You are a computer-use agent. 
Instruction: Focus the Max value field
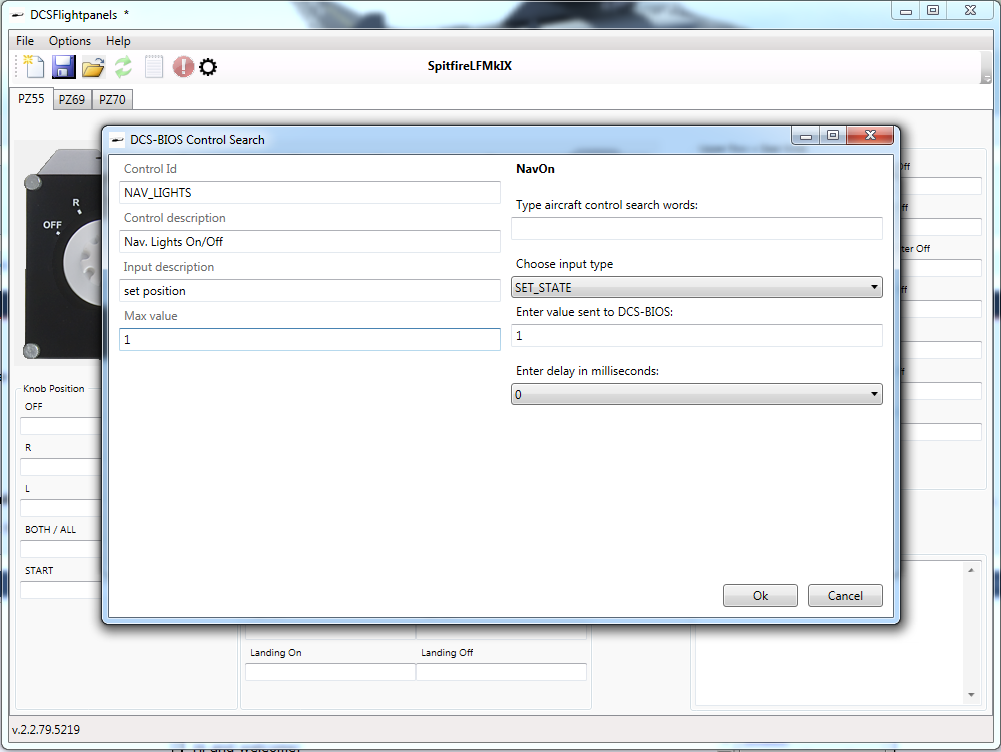[310, 340]
